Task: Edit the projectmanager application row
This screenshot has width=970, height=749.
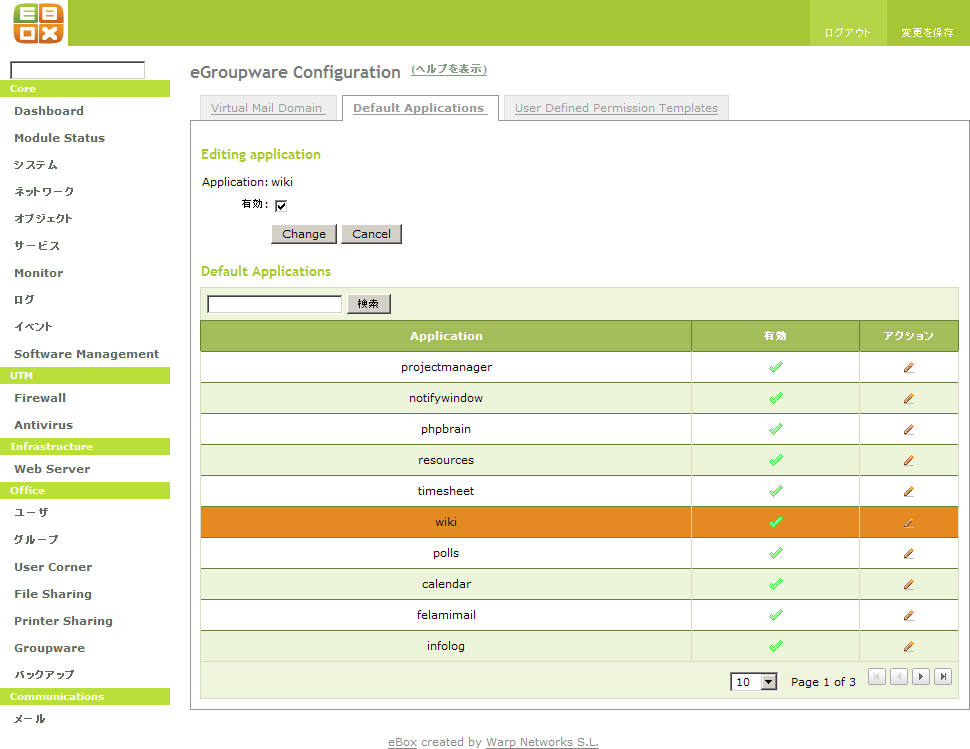Action: click(908, 367)
